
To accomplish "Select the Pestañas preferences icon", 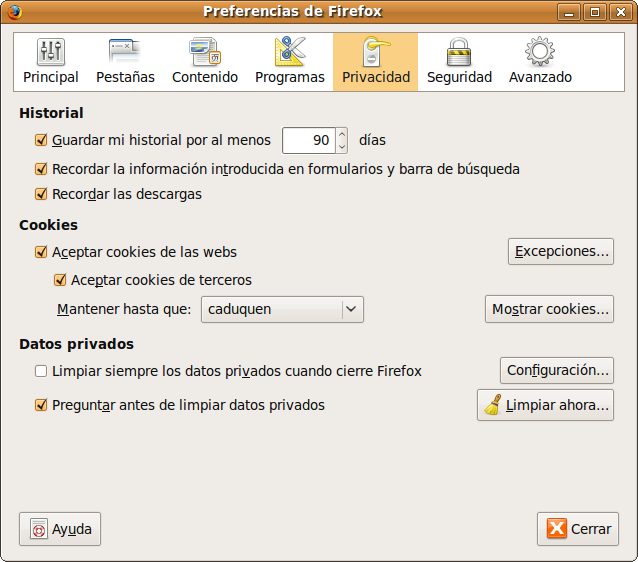I will pos(125,52).
